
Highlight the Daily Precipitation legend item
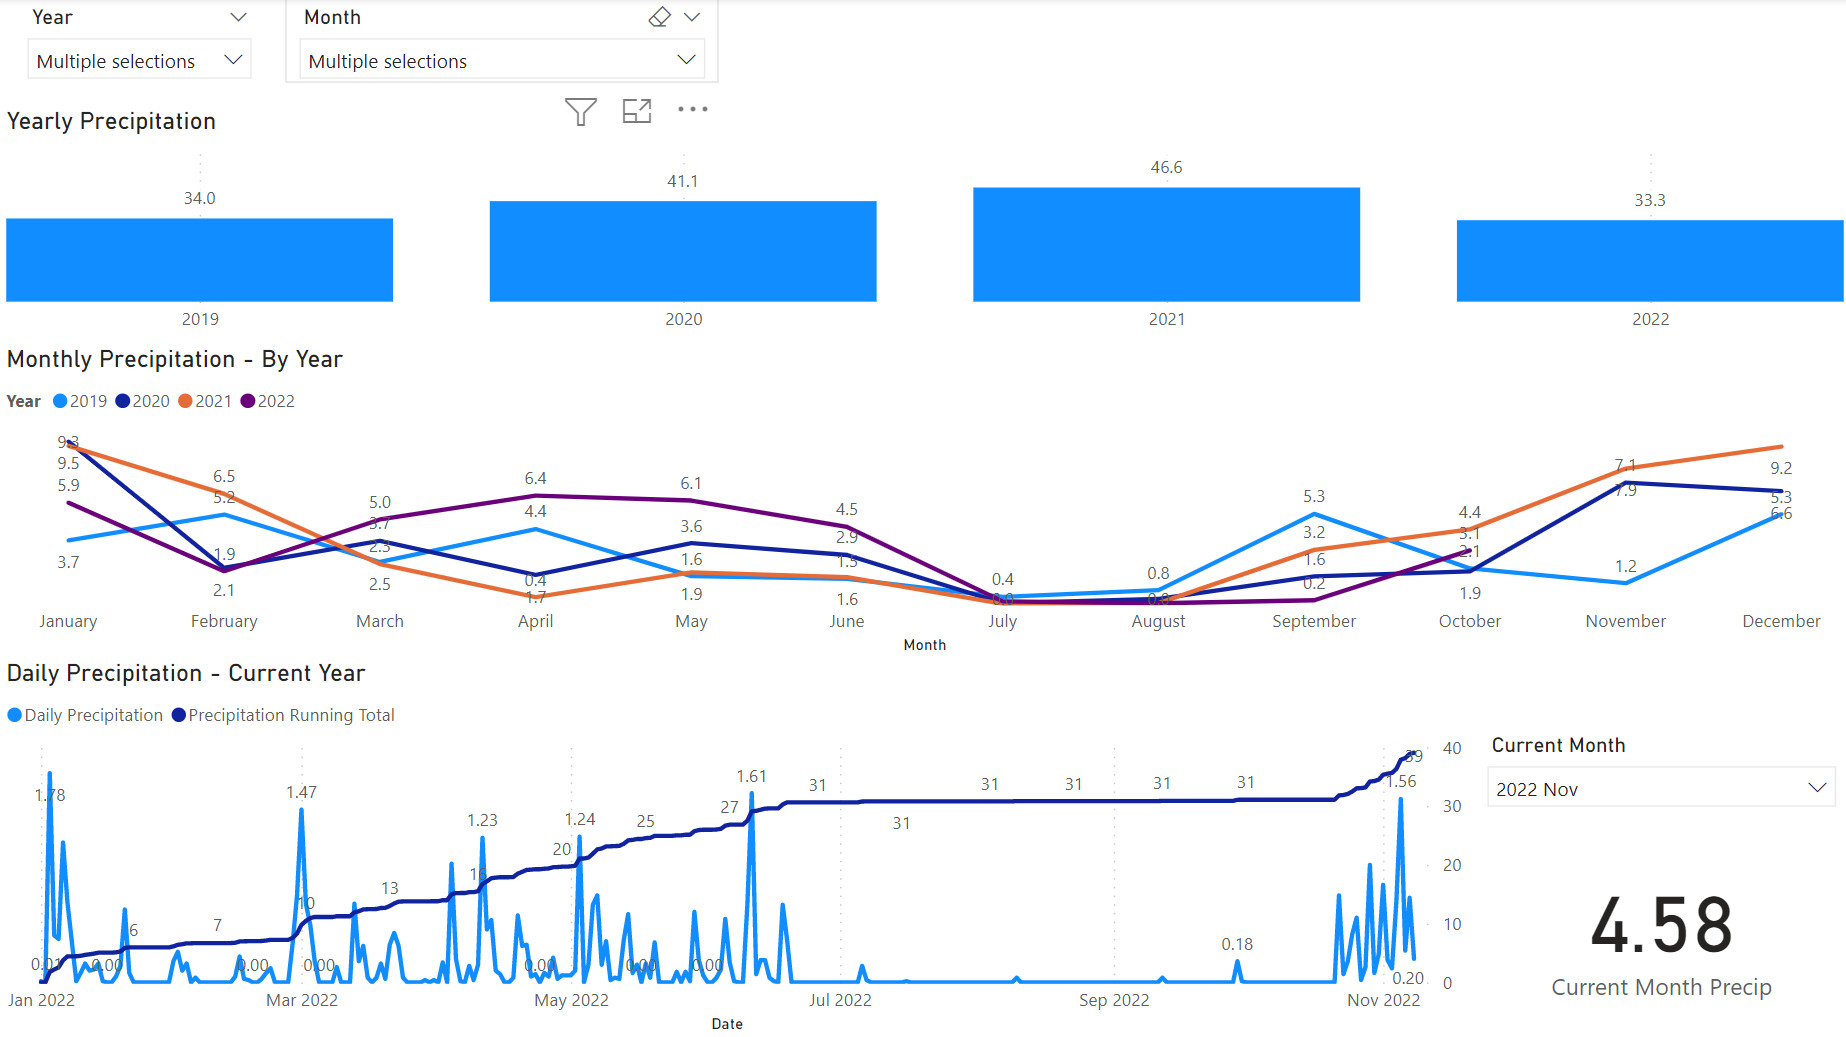point(85,715)
